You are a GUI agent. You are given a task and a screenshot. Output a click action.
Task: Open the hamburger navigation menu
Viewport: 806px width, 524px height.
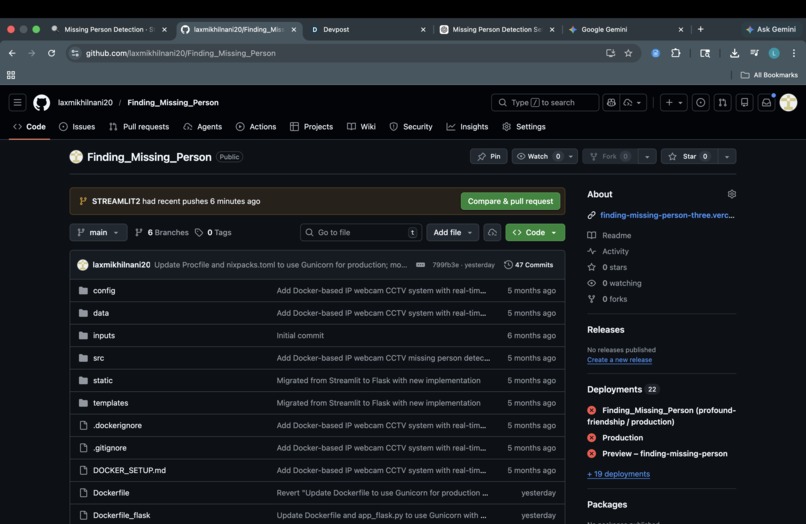pyautogui.click(x=17, y=103)
